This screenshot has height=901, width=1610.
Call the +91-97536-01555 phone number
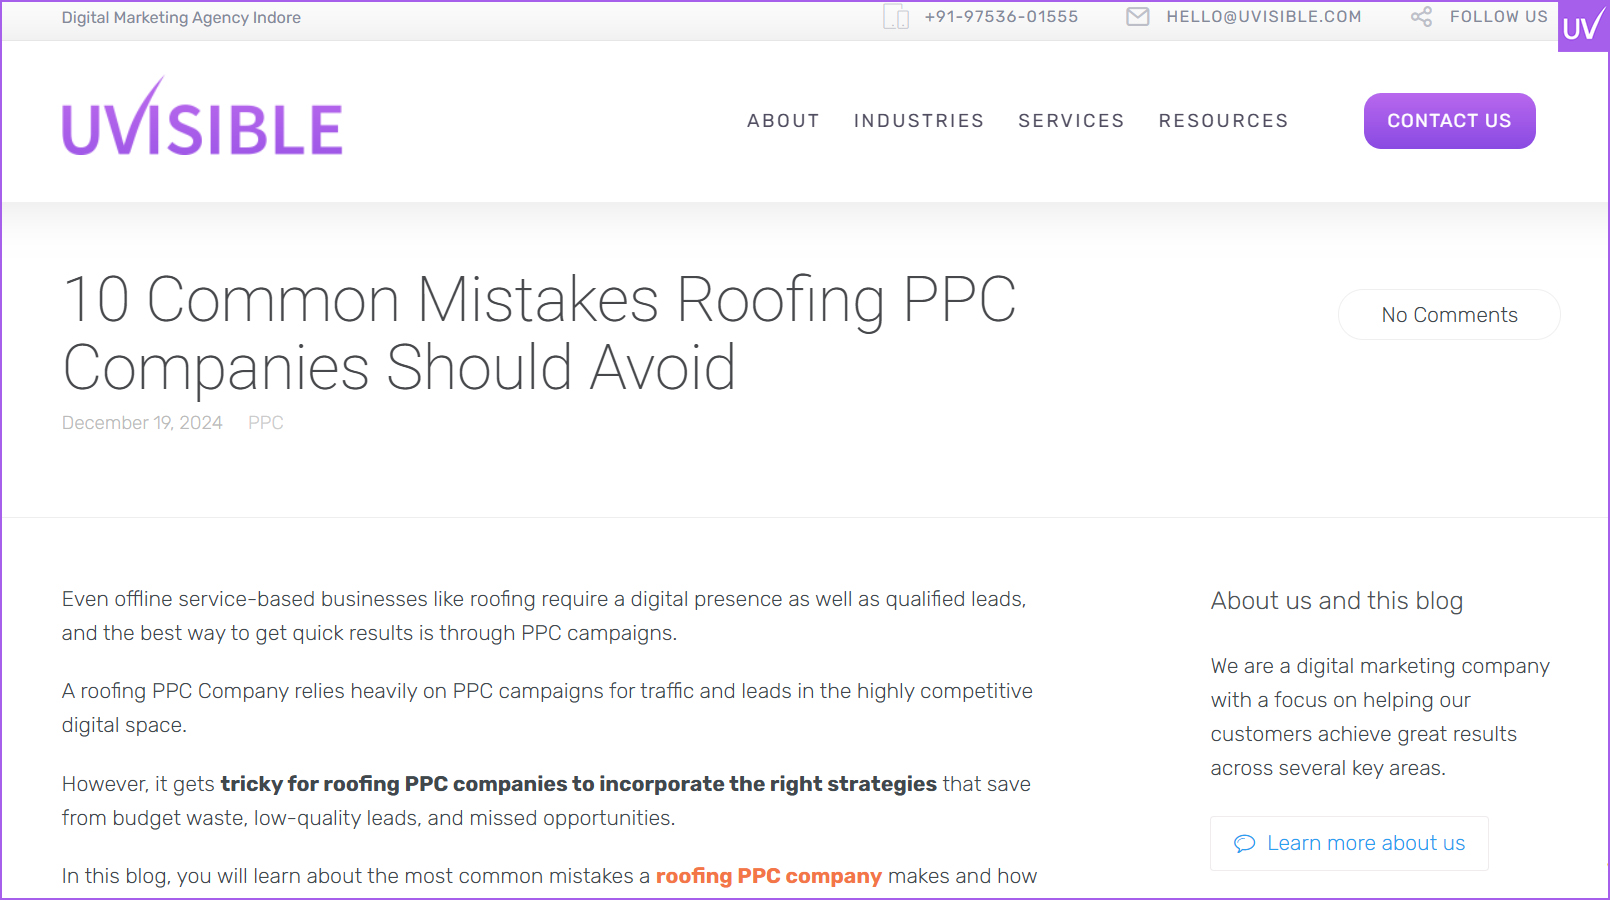(x=1001, y=17)
